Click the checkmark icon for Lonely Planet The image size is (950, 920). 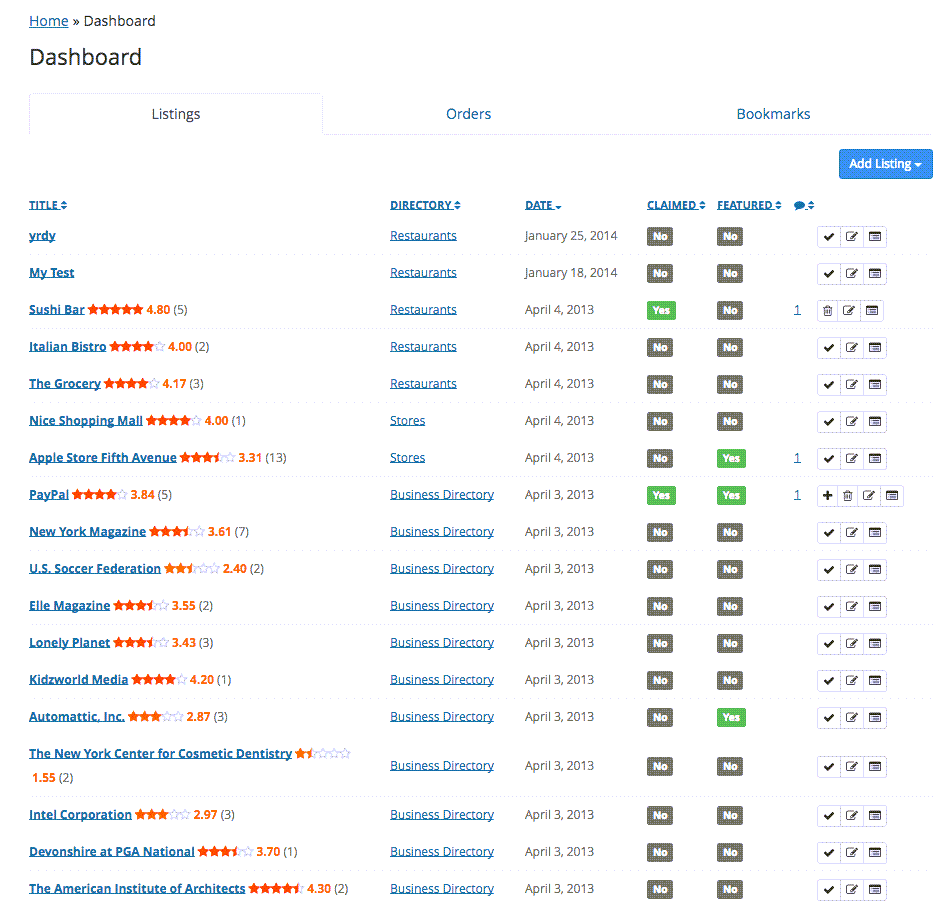[829, 643]
